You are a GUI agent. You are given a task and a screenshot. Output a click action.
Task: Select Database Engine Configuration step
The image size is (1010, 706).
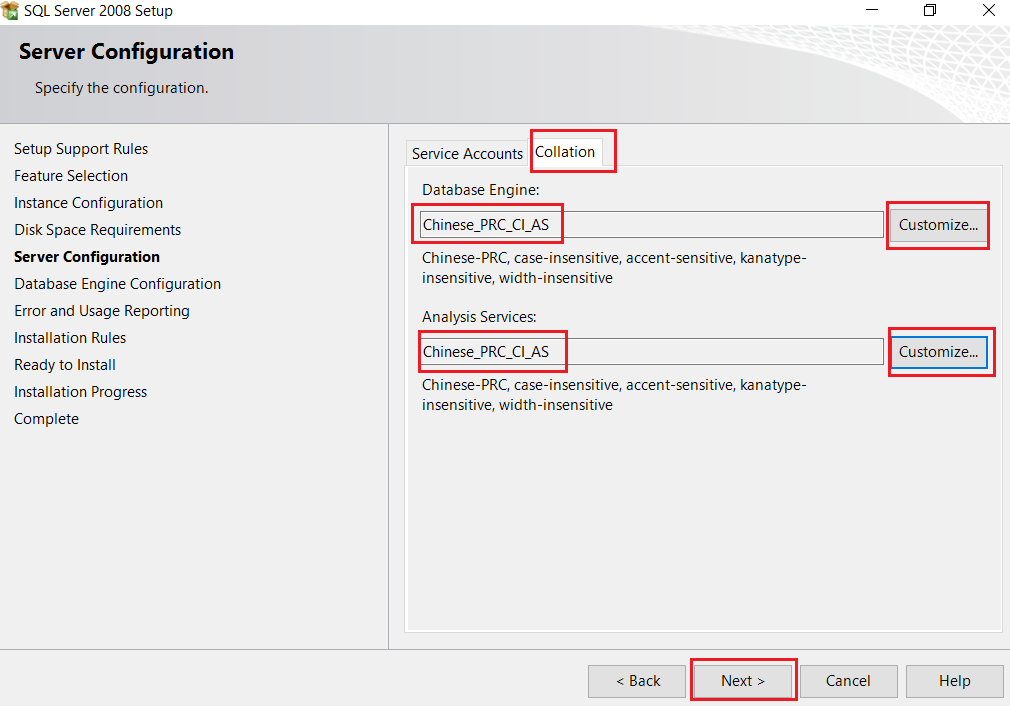pos(117,284)
